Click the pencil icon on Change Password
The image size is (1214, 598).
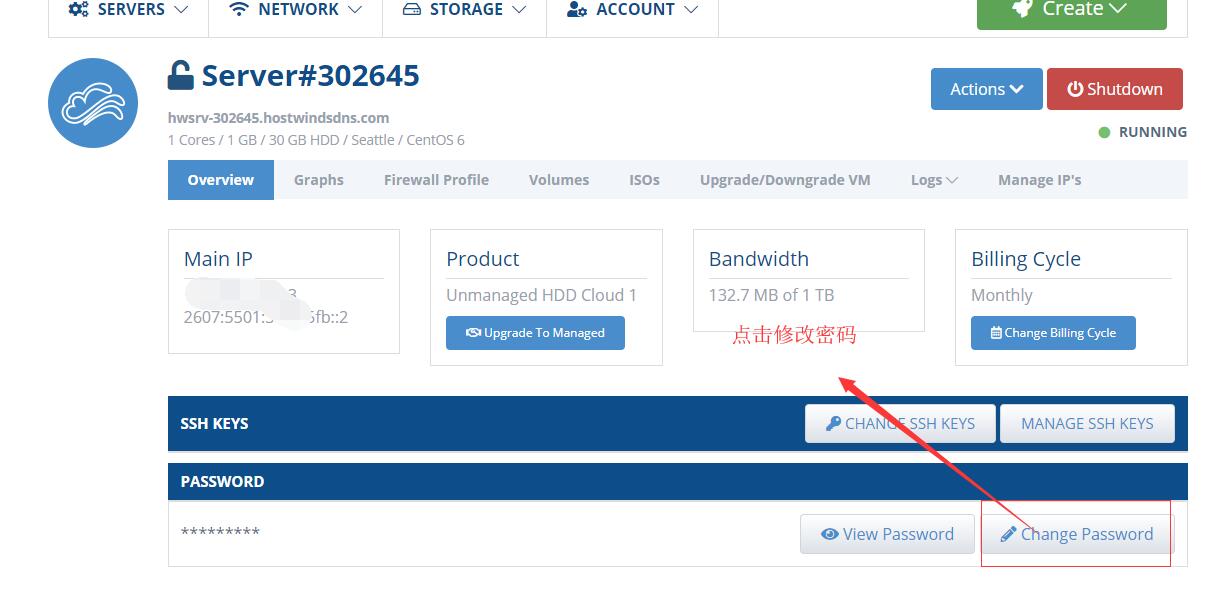point(1007,534)
